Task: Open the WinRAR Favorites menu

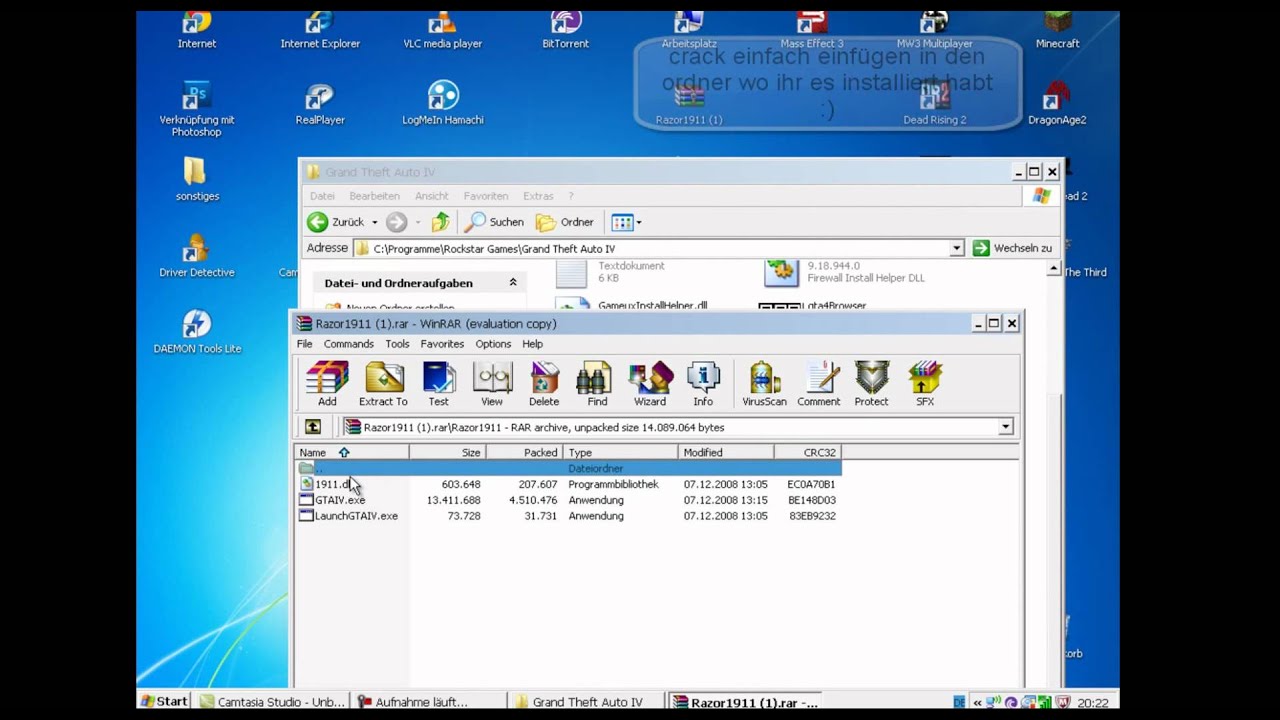Action: click(442, 344)
